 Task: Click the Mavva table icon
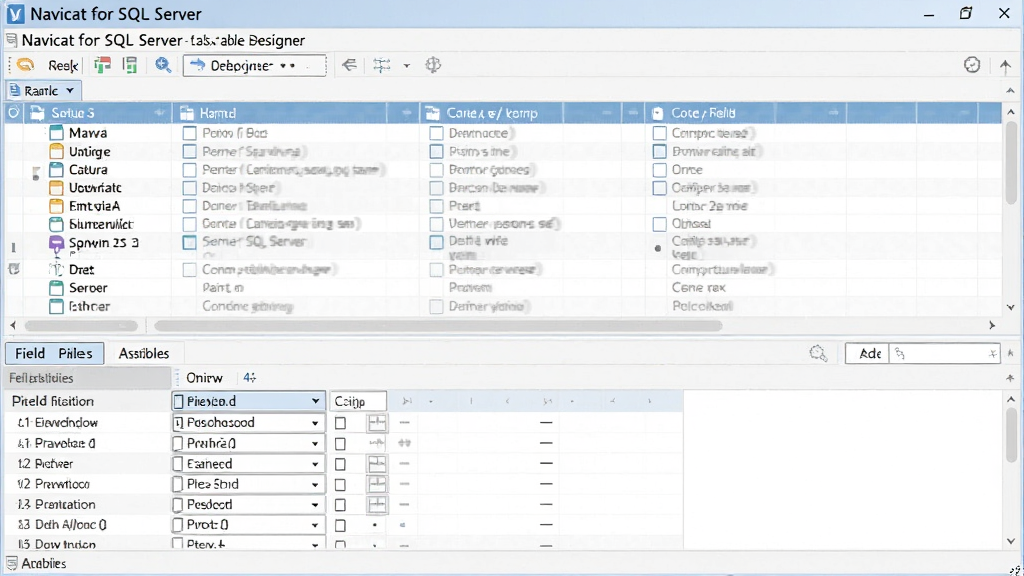(57, 133)
